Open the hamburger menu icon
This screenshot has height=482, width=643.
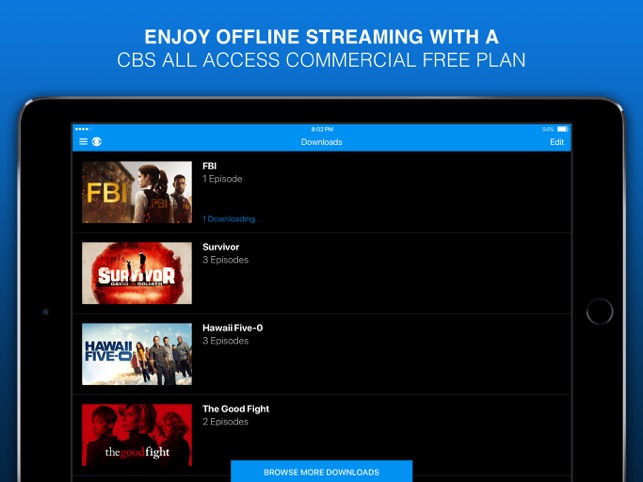point(83,142)
